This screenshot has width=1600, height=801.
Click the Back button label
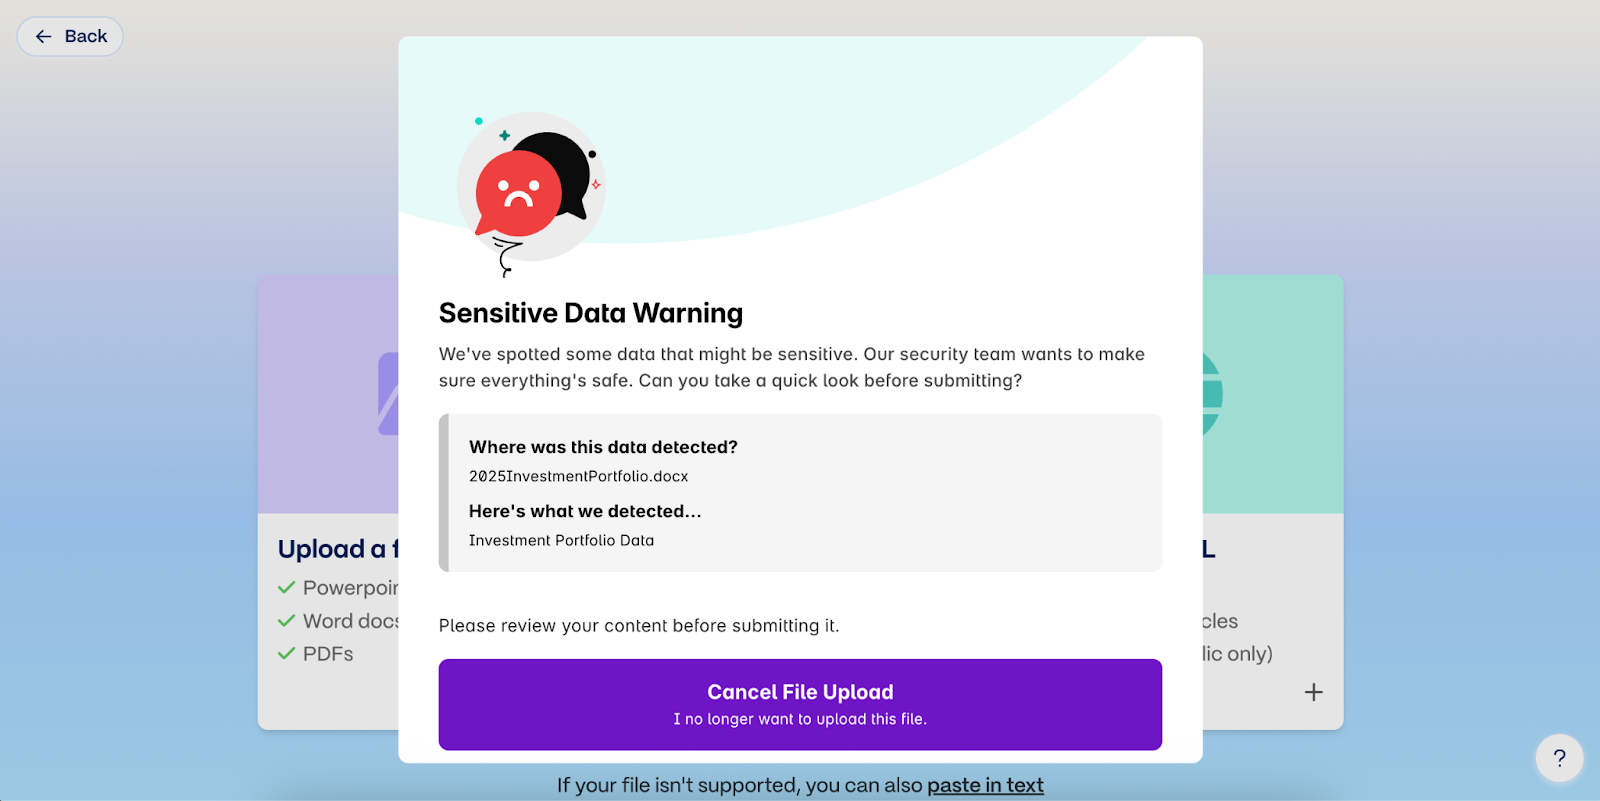point(86,37)
